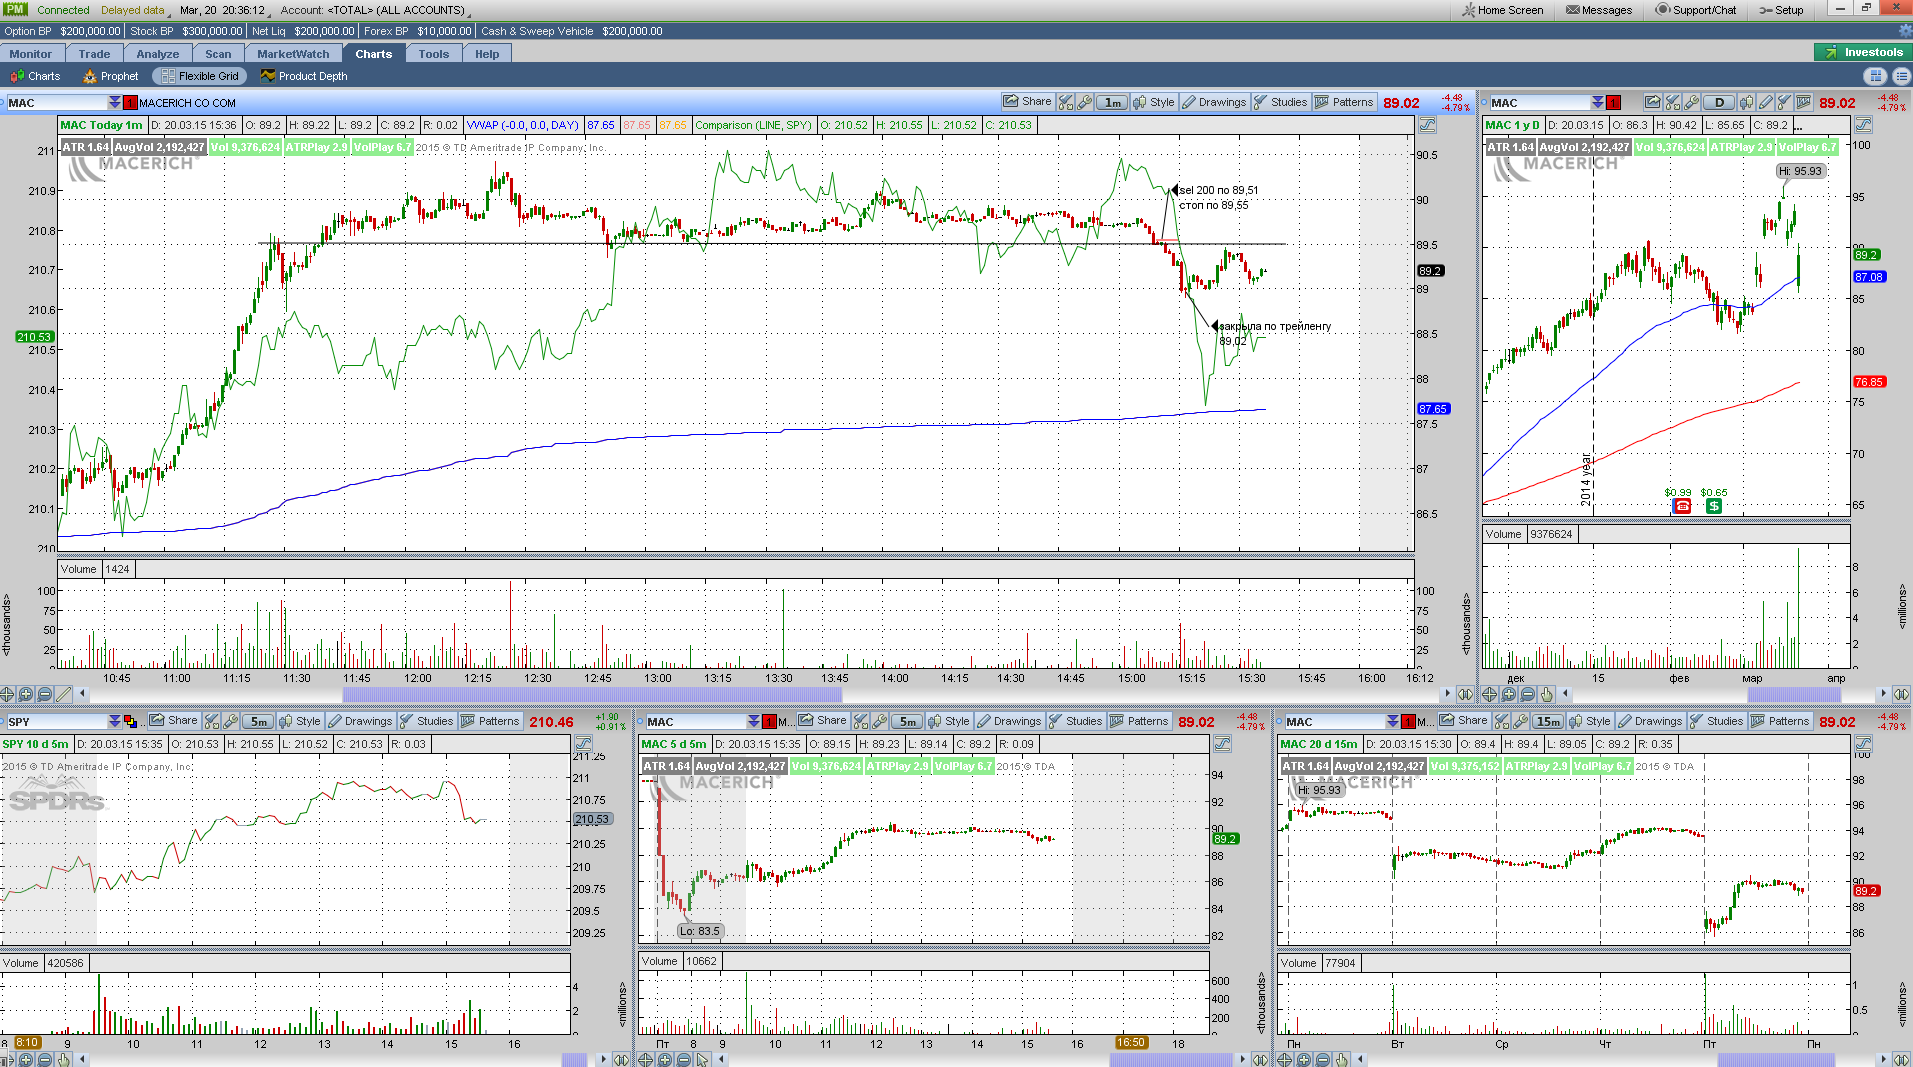This screenshot has width=1913, height=1067.
Task: Click the Hi: 95.93 price bubble on daily chart
Action: pos(1801,171)
